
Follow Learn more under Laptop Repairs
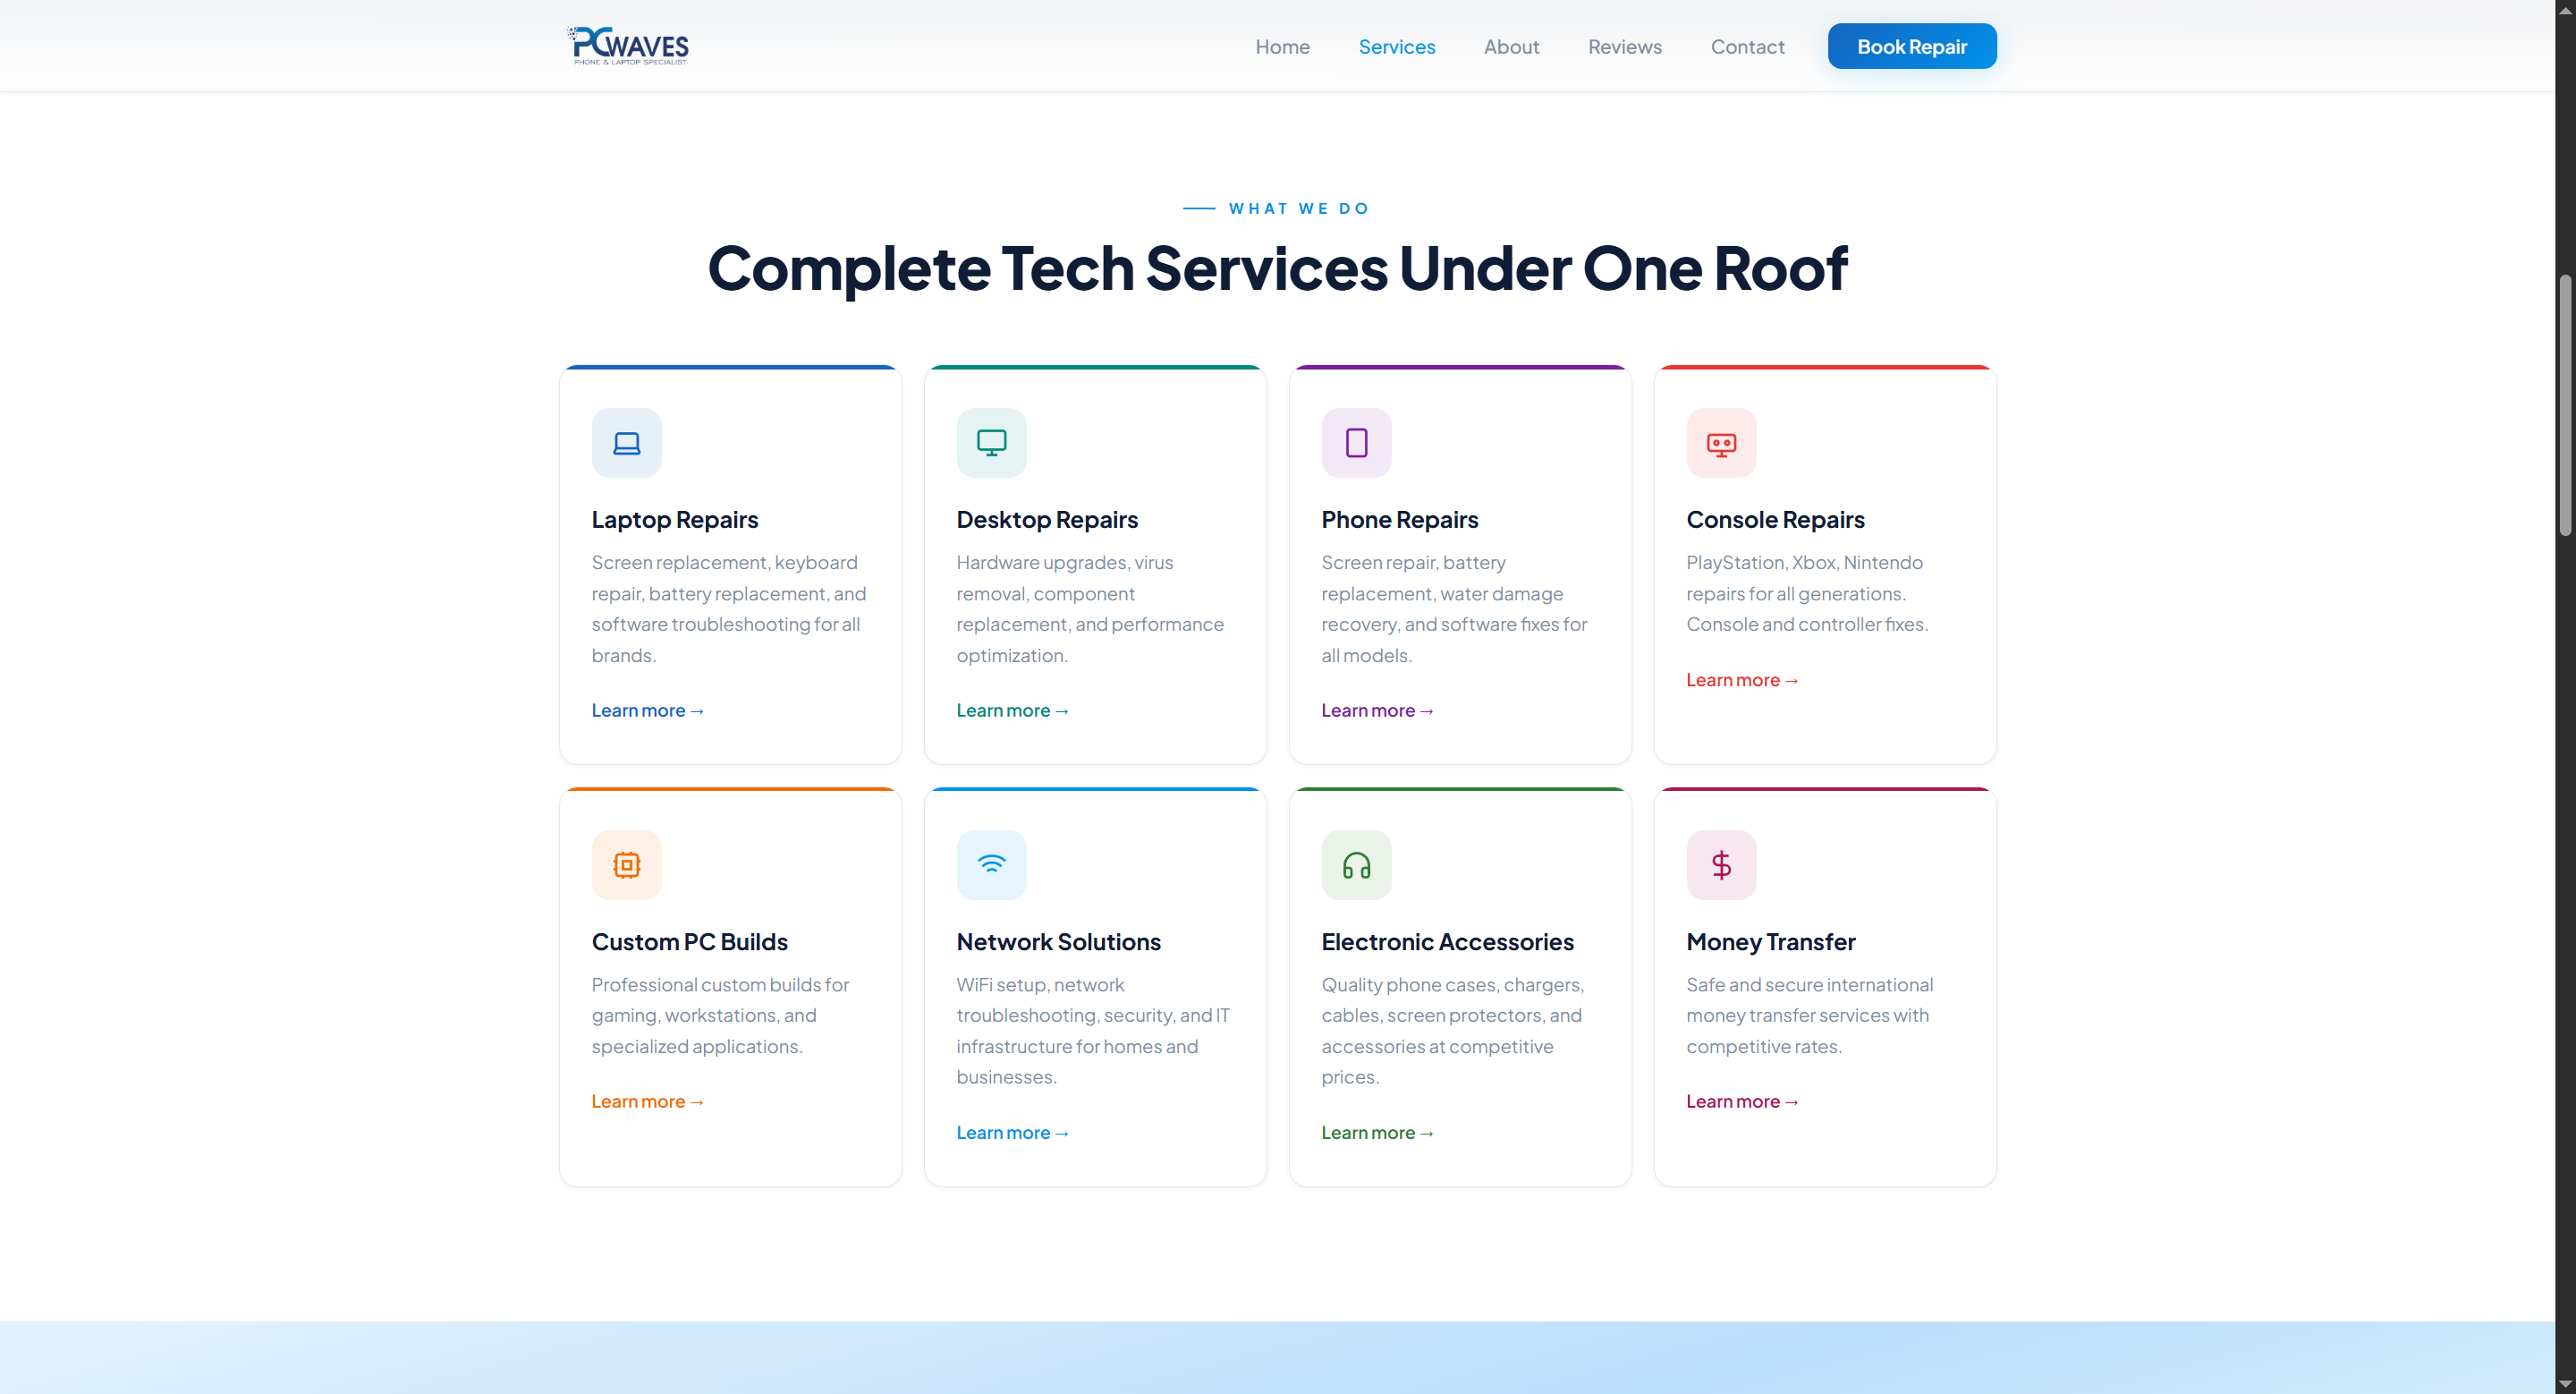click(647, 710)
